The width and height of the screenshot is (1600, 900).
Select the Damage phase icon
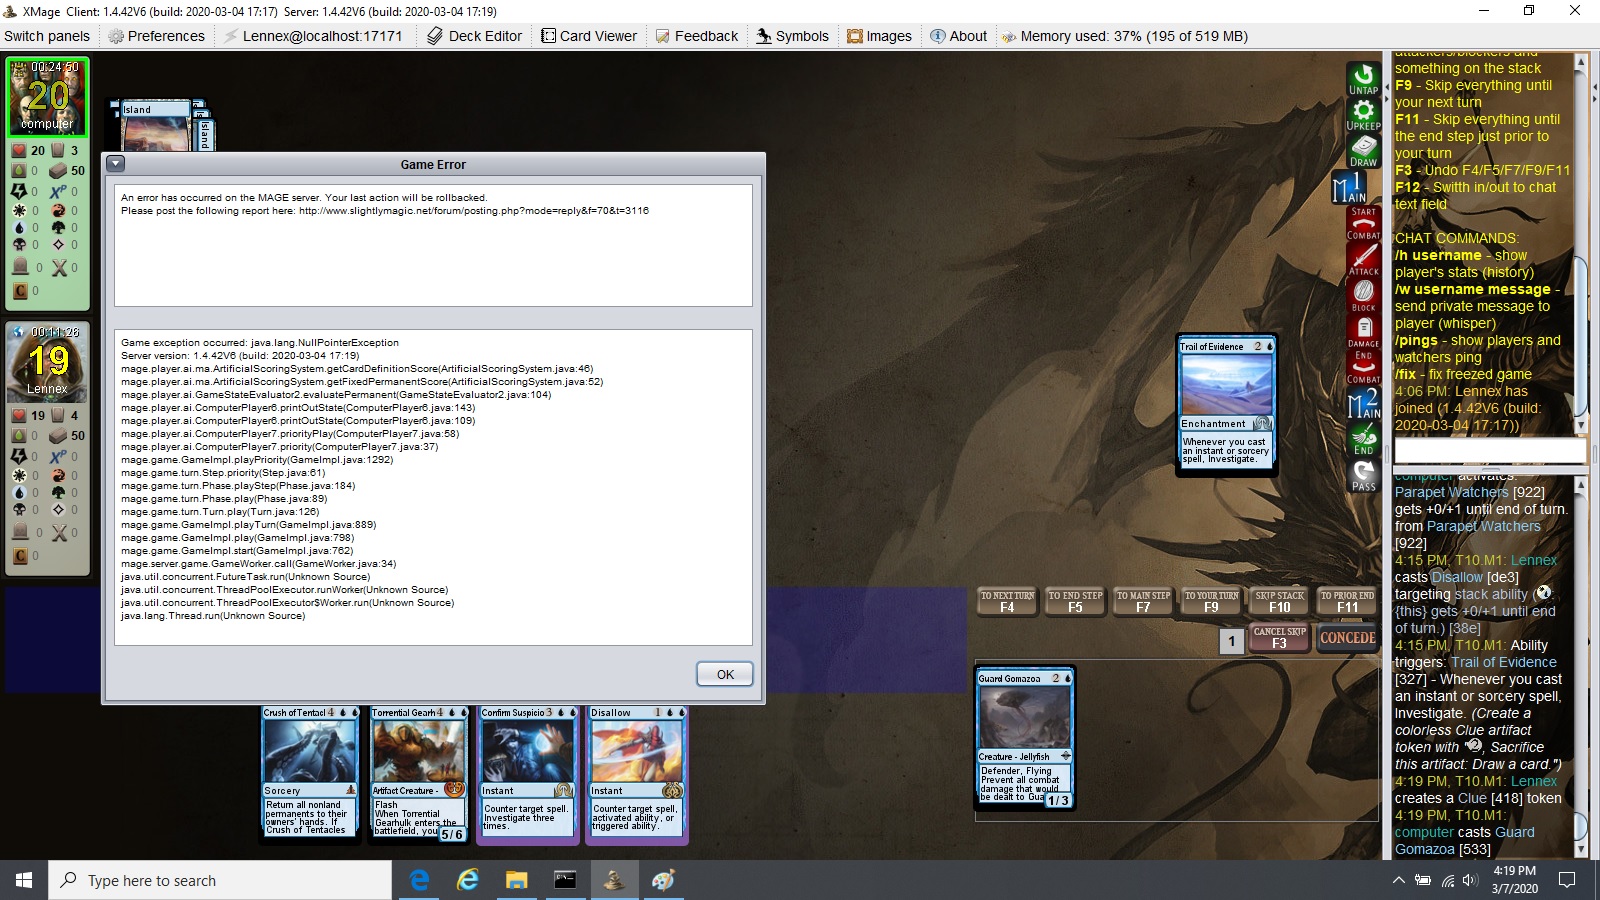[1363, 332]
